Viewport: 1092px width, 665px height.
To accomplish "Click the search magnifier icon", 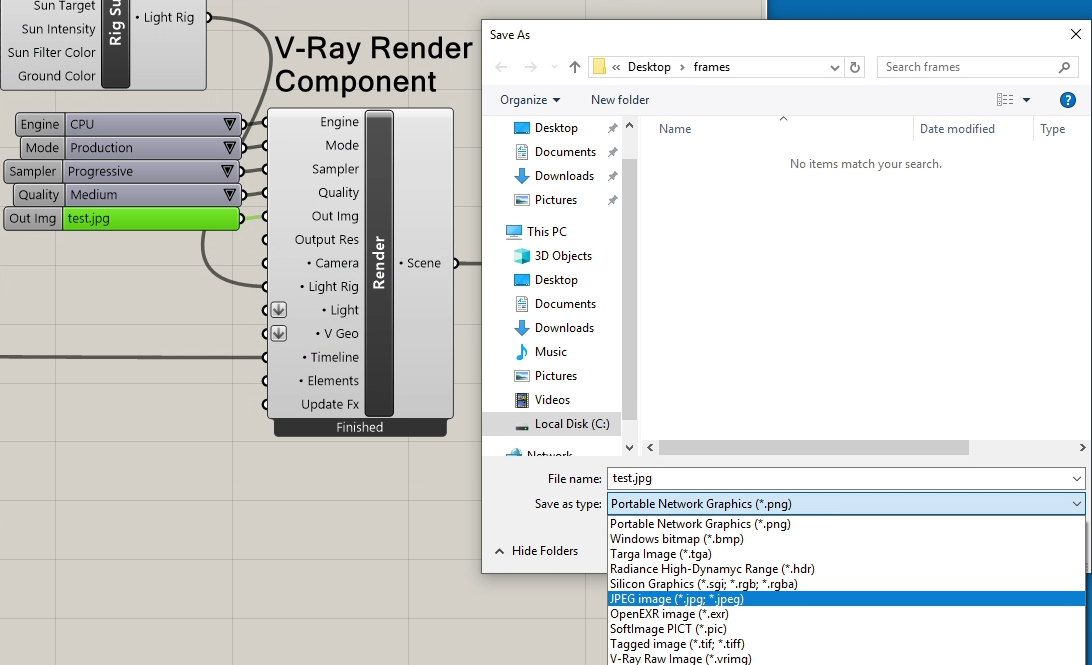I will (x=1064, y=67).
